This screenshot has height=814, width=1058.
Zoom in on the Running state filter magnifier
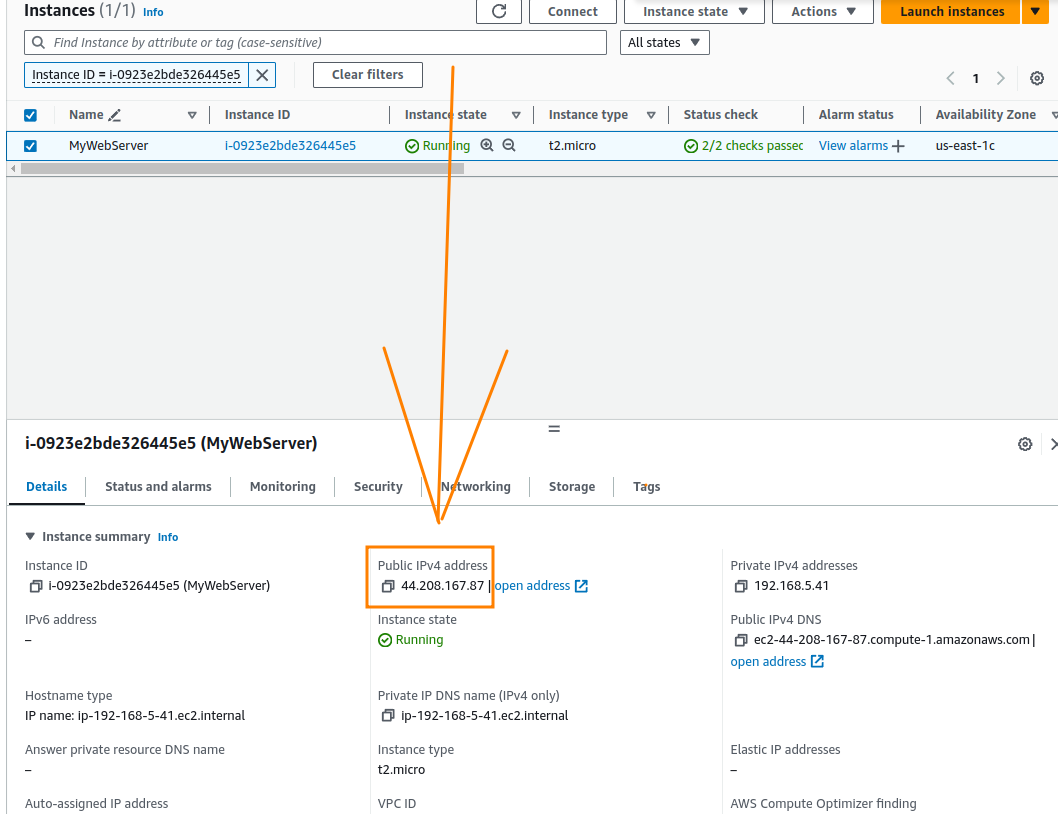pyautogui.click(x=489, y=144)
